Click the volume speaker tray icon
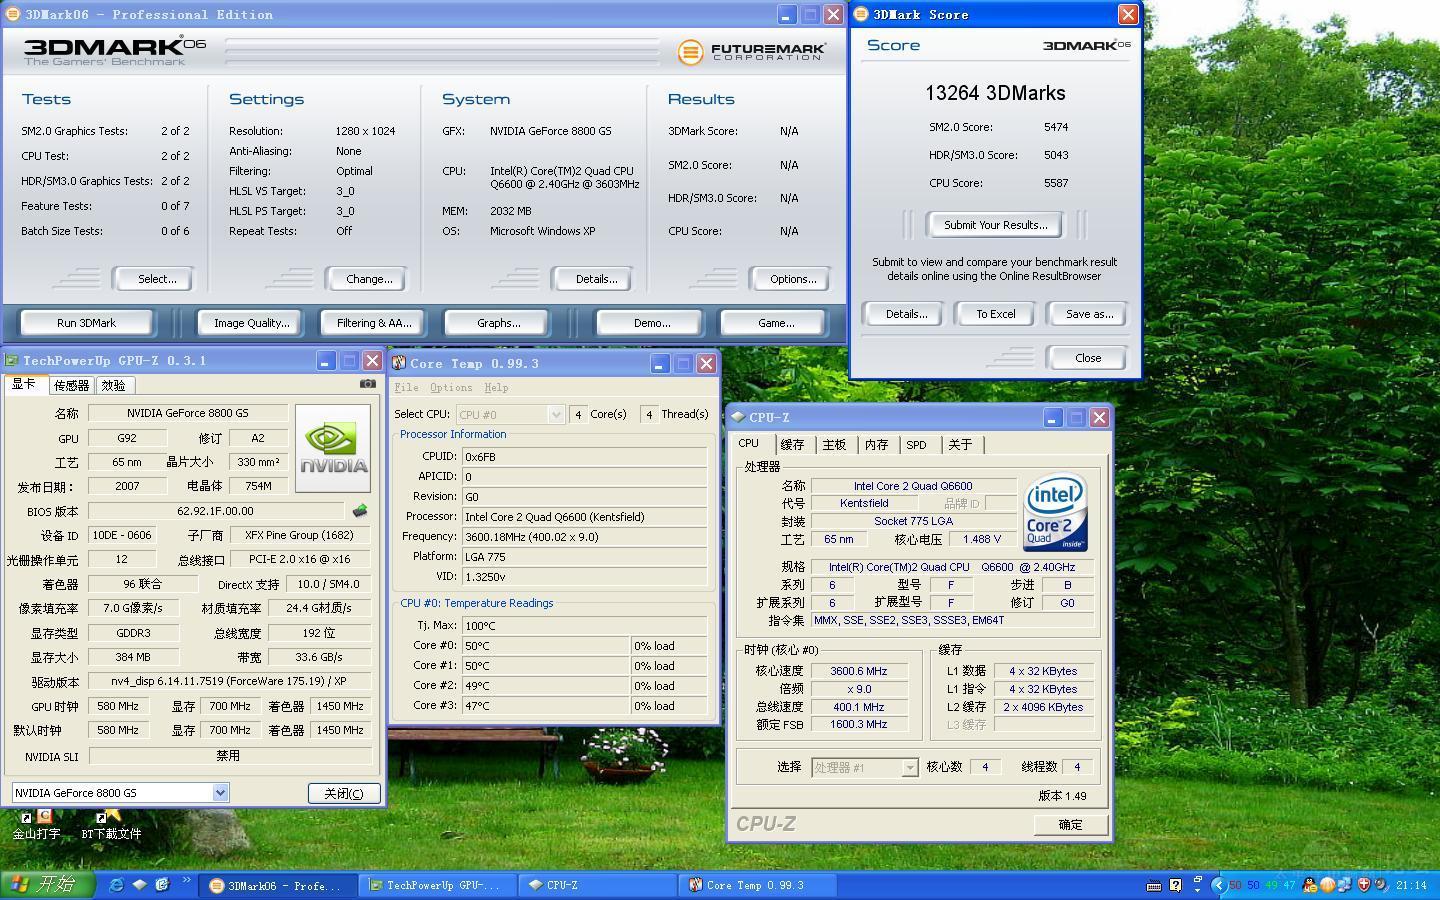Image resolution: width=1440 pixels, height=900 pixels. click(x=1381, y=885)
